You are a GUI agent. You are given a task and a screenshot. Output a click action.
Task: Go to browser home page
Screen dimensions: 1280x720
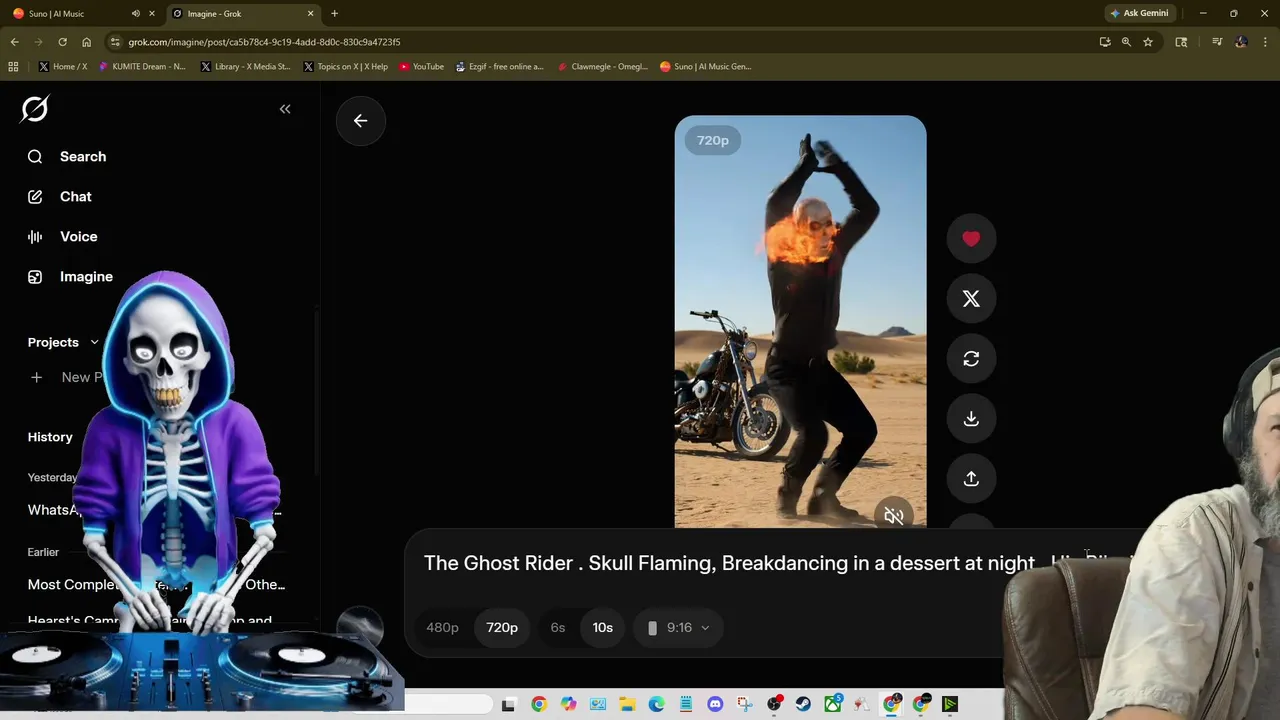[x=86, y=42]
